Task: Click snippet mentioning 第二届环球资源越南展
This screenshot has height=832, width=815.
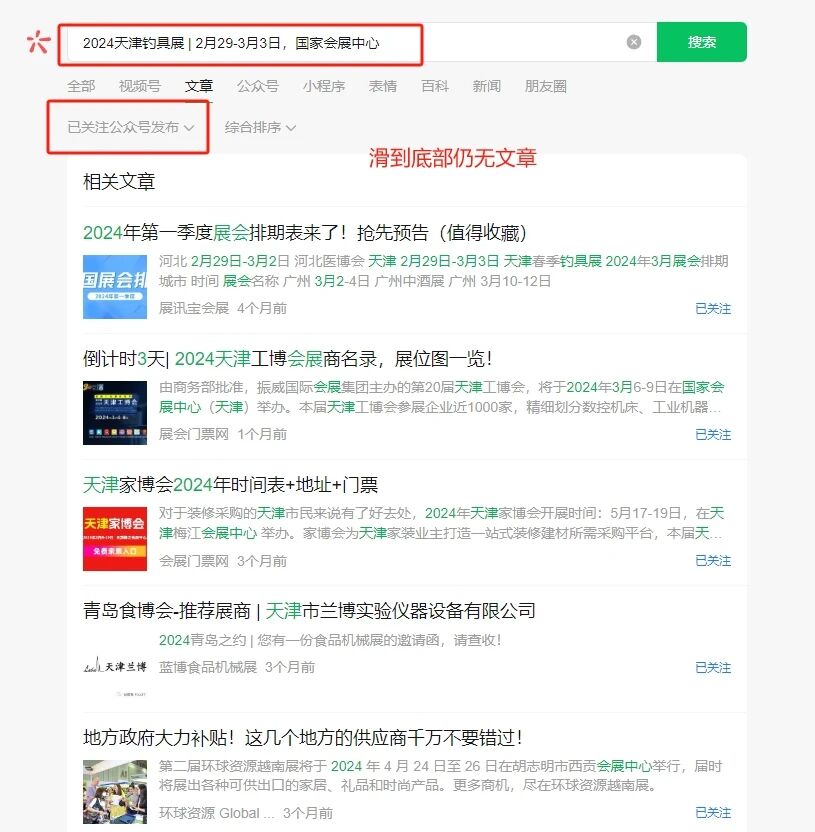Action: [440, 775]
